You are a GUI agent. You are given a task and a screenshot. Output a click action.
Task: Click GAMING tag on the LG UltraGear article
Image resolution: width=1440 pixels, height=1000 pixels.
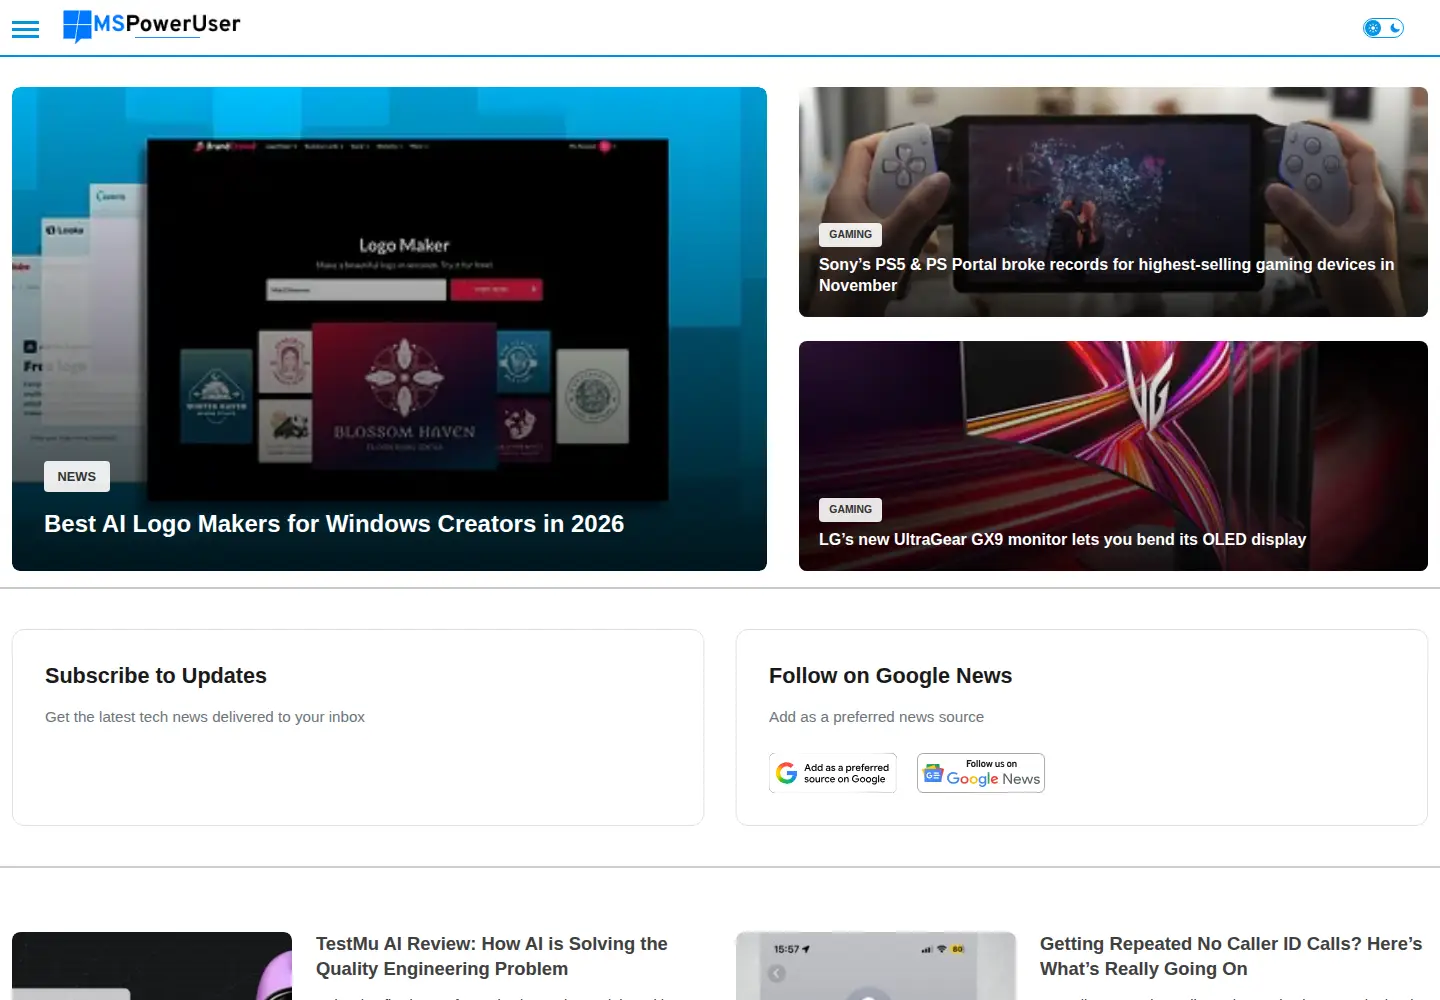(x=850, y=509)
